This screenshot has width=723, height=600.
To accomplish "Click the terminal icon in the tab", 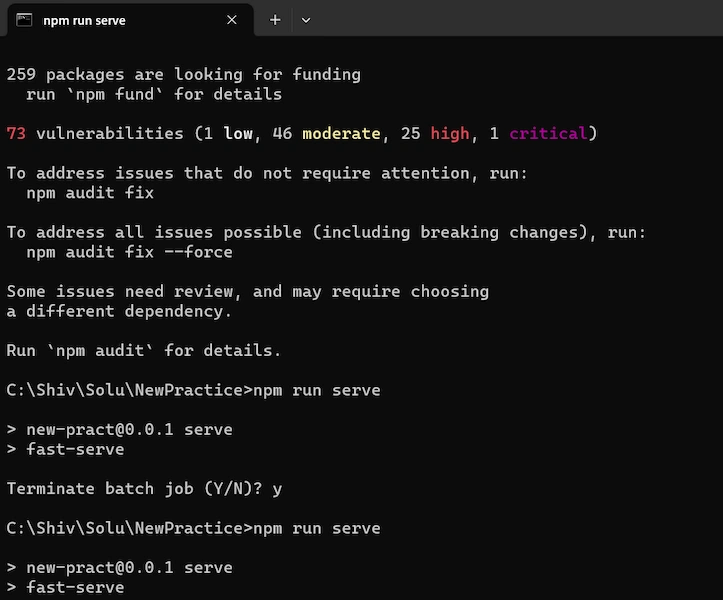I will [x=24, y=20].
